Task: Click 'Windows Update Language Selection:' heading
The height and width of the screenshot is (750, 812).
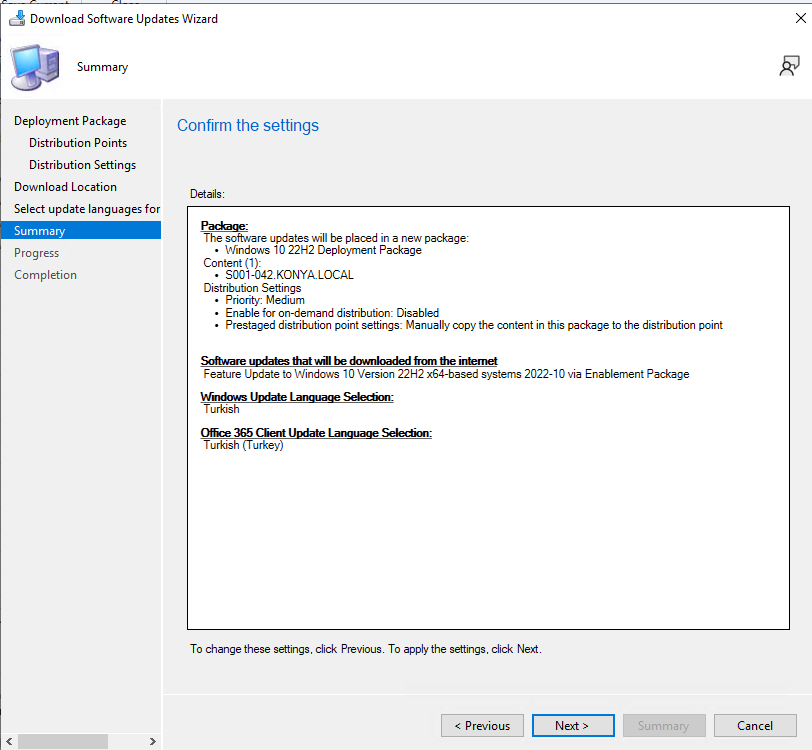Action: (x=297, y=397)
